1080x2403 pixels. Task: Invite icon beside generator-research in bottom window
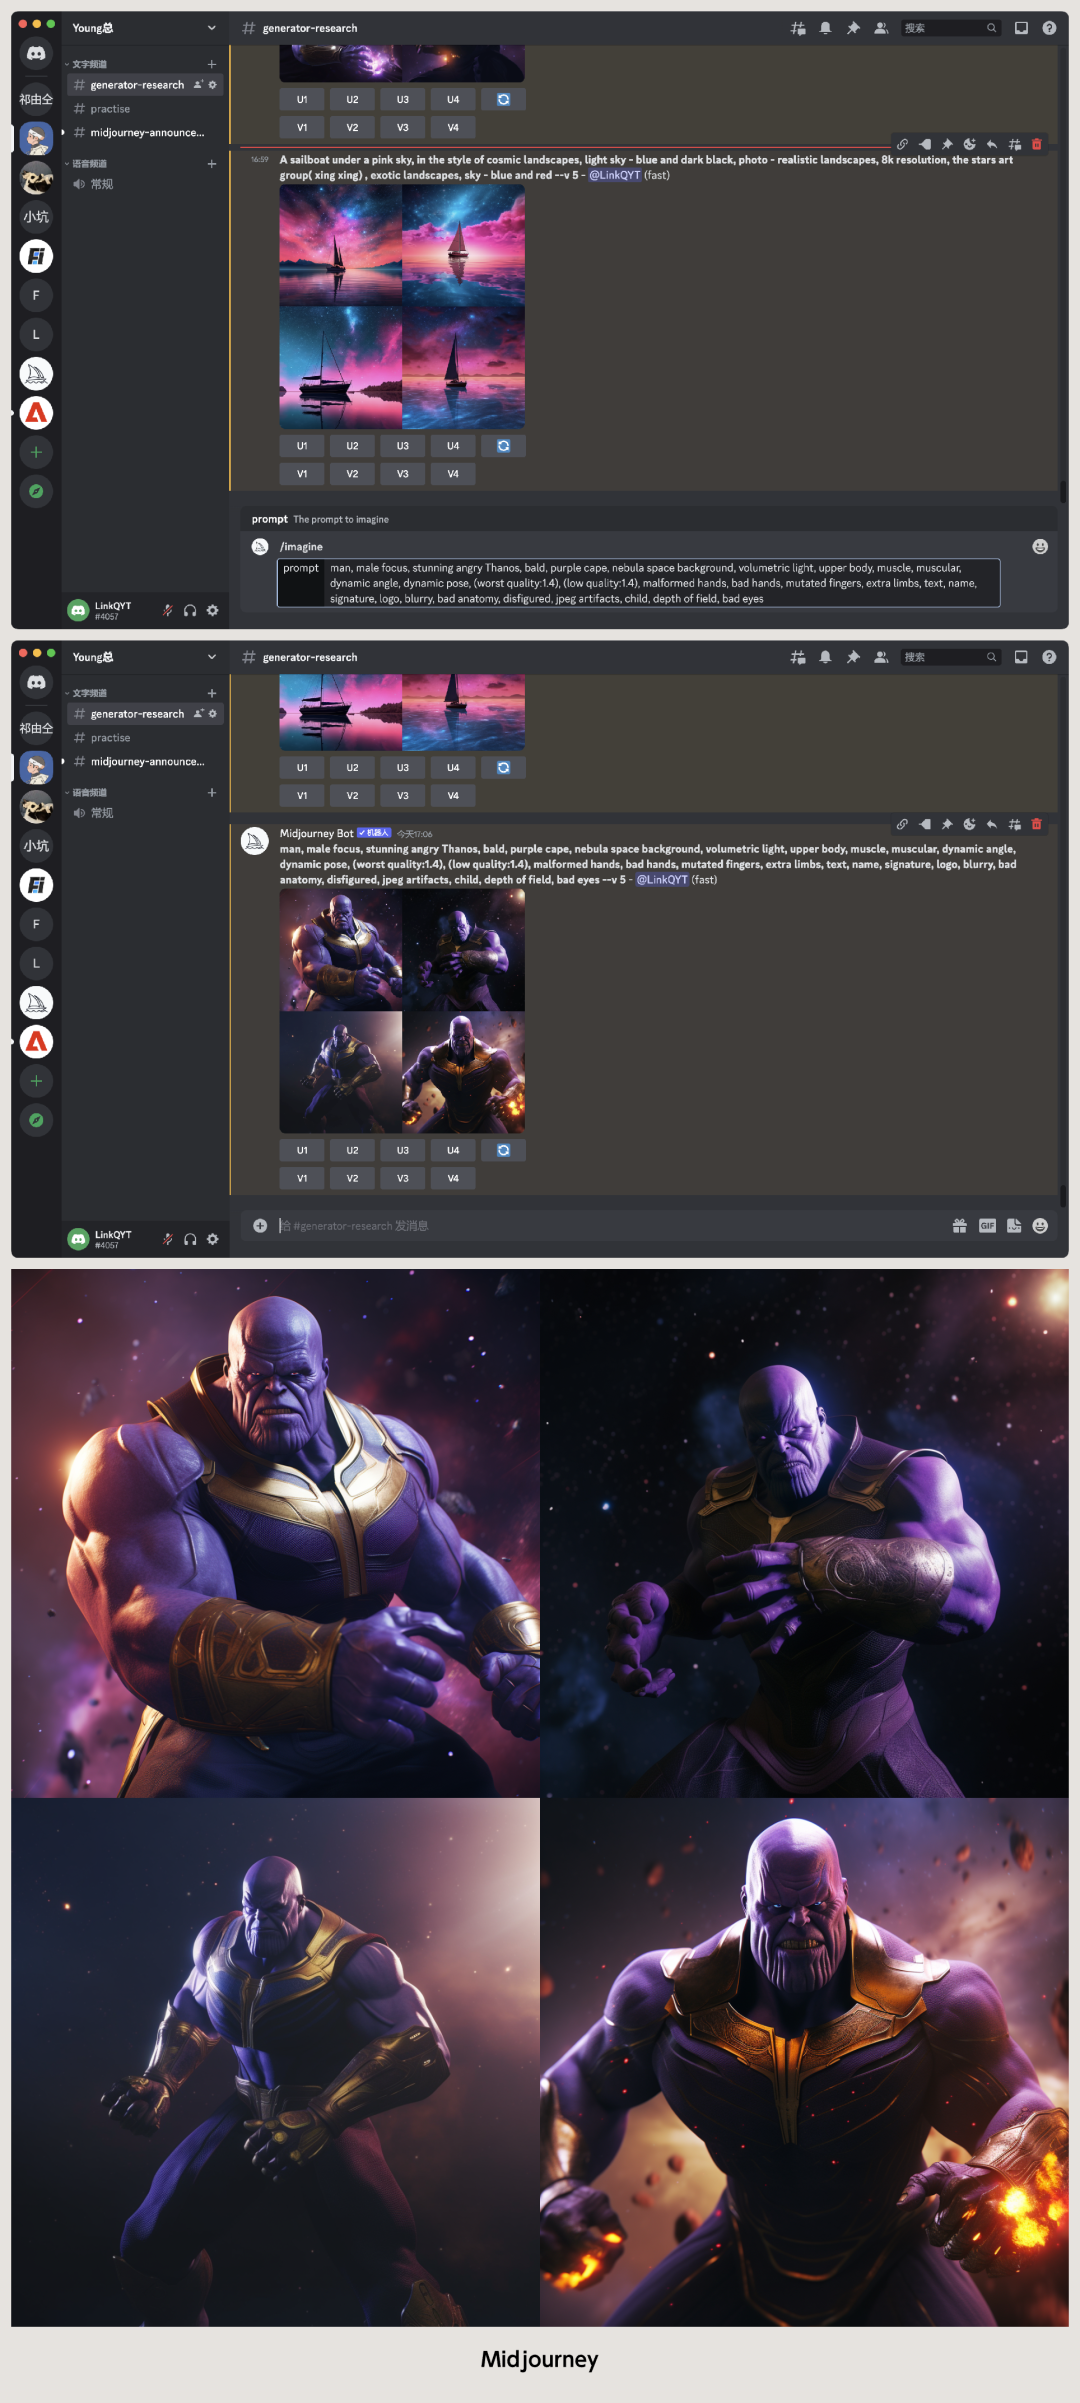coord(198,714)
